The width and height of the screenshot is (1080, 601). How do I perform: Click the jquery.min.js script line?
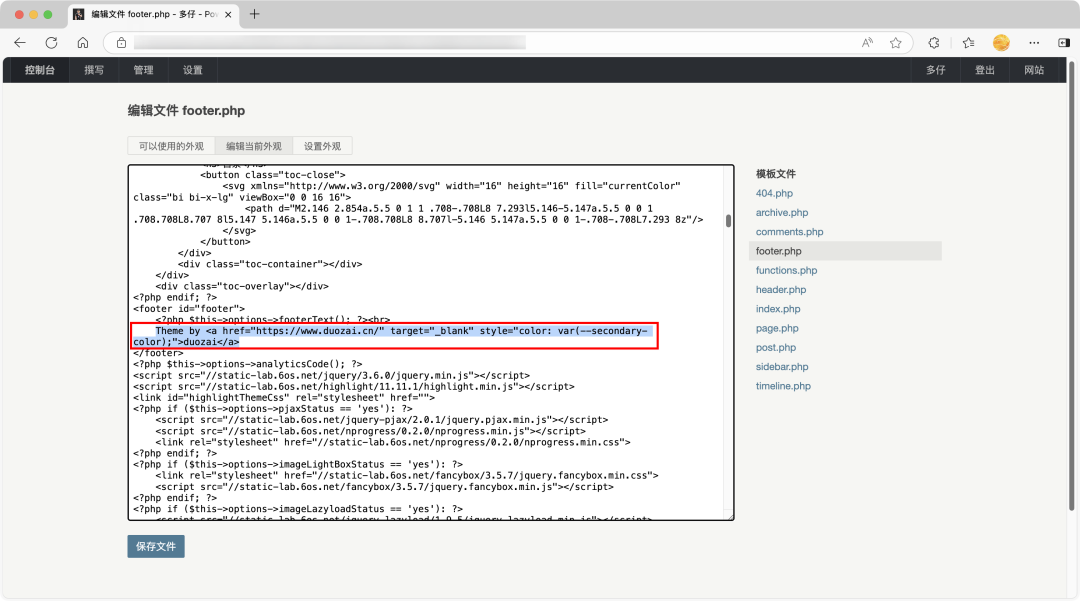331,375
